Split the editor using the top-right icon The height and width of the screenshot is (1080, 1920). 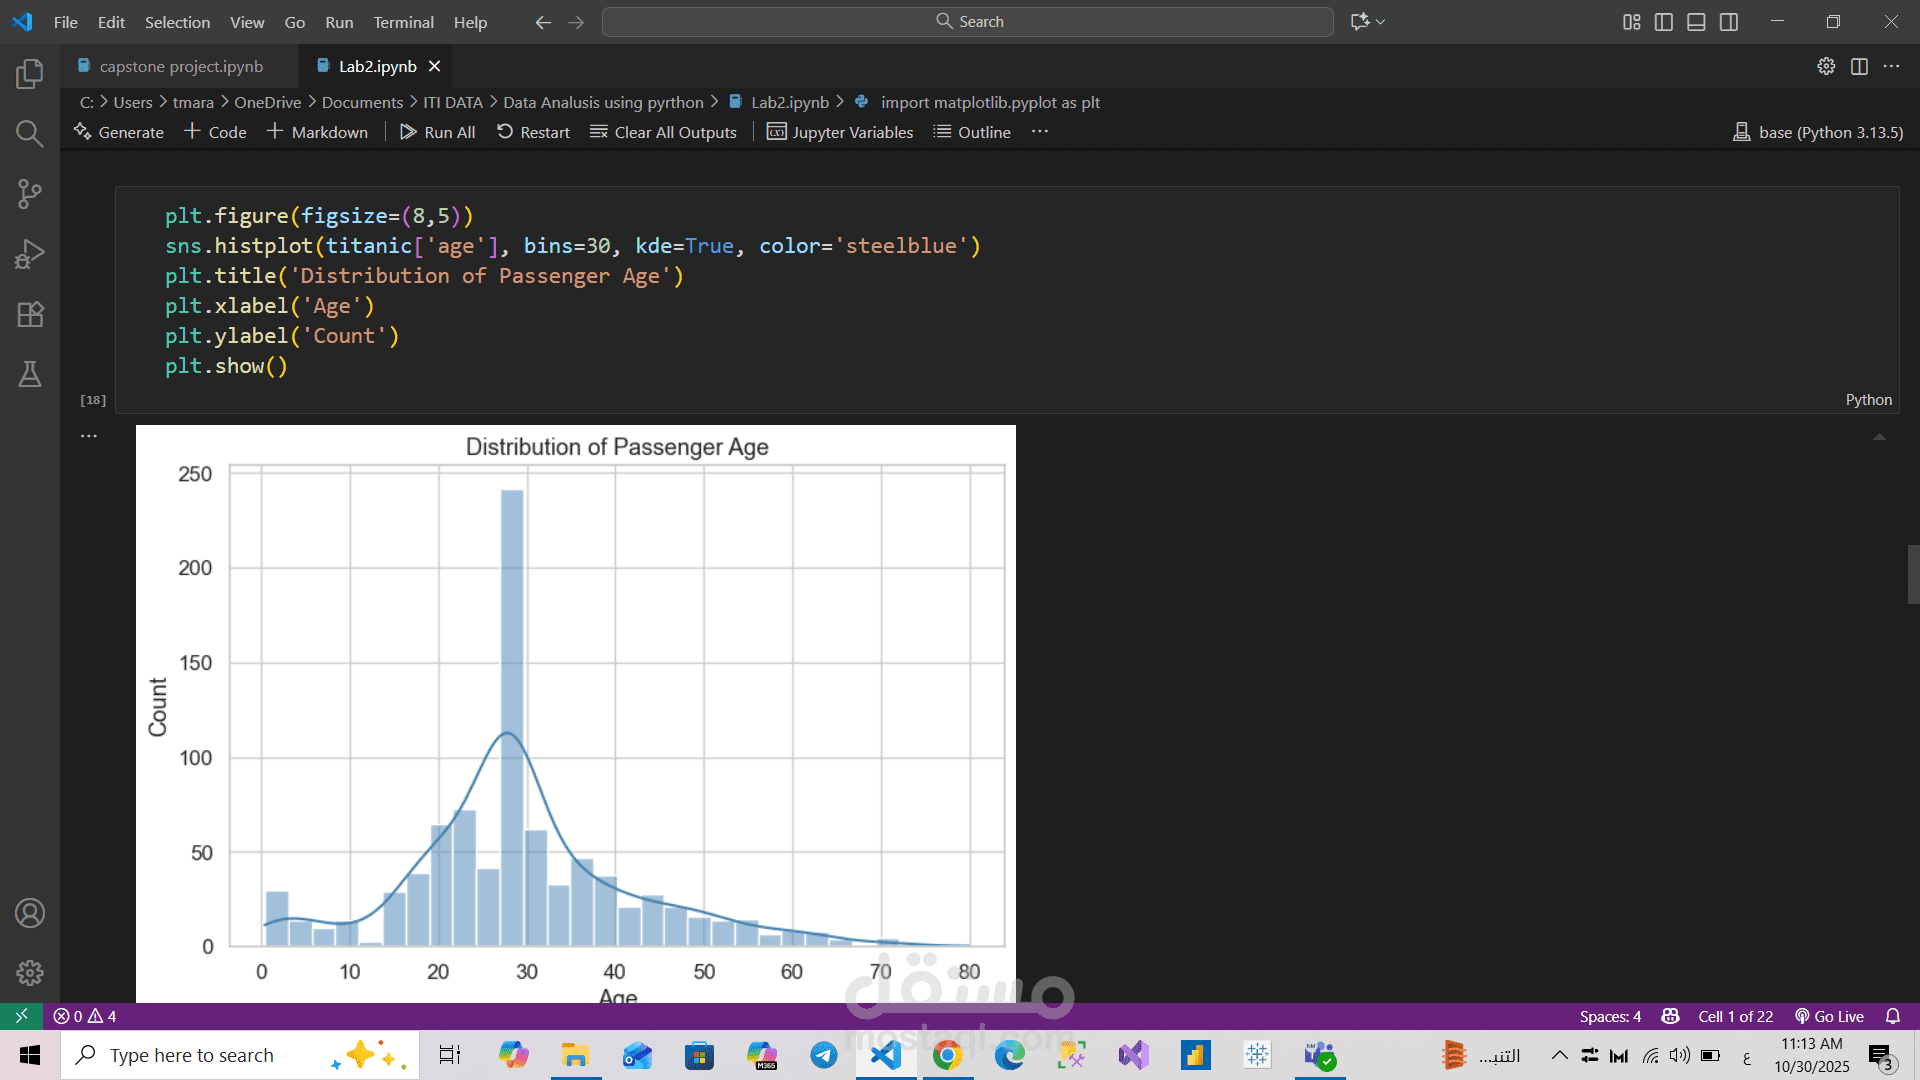click(1859, 66)
